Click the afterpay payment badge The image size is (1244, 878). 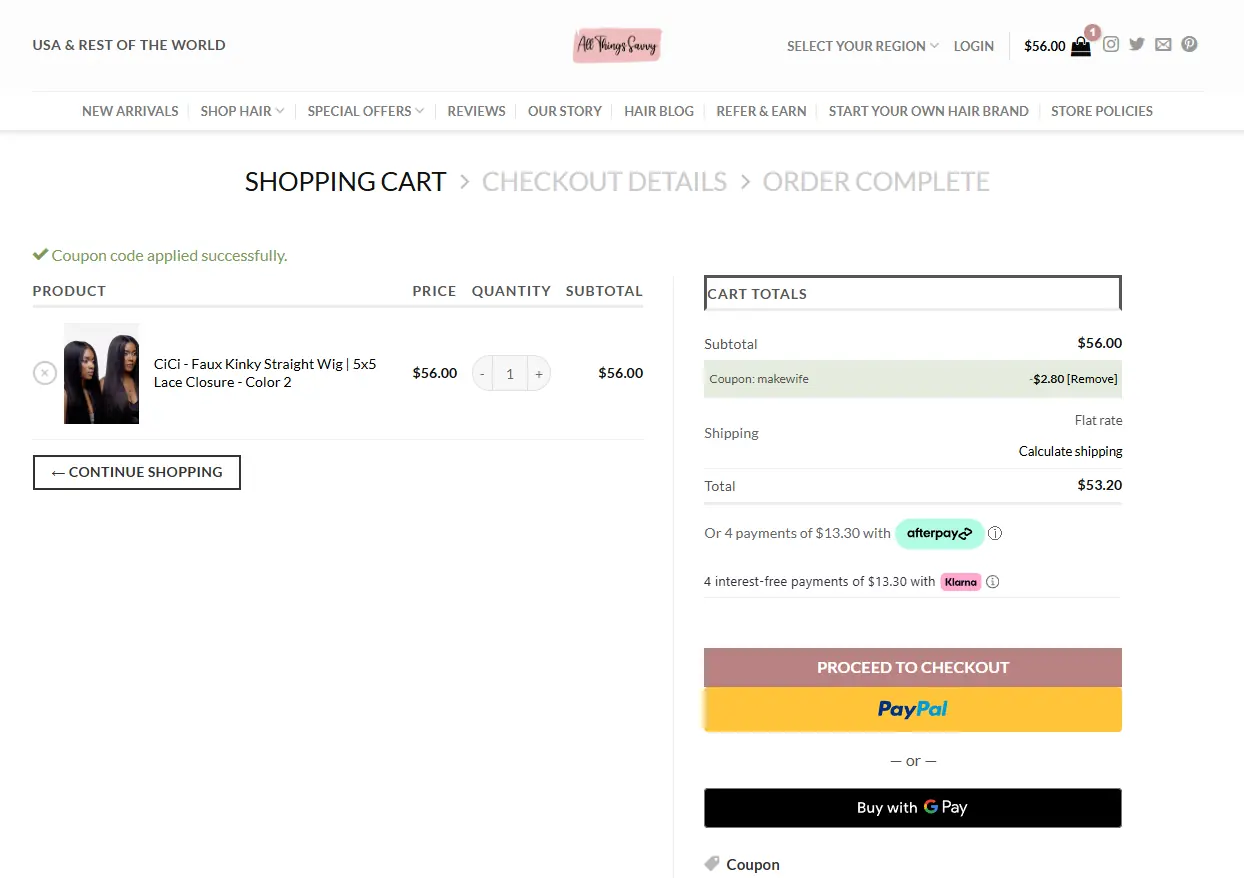(939, 533)
